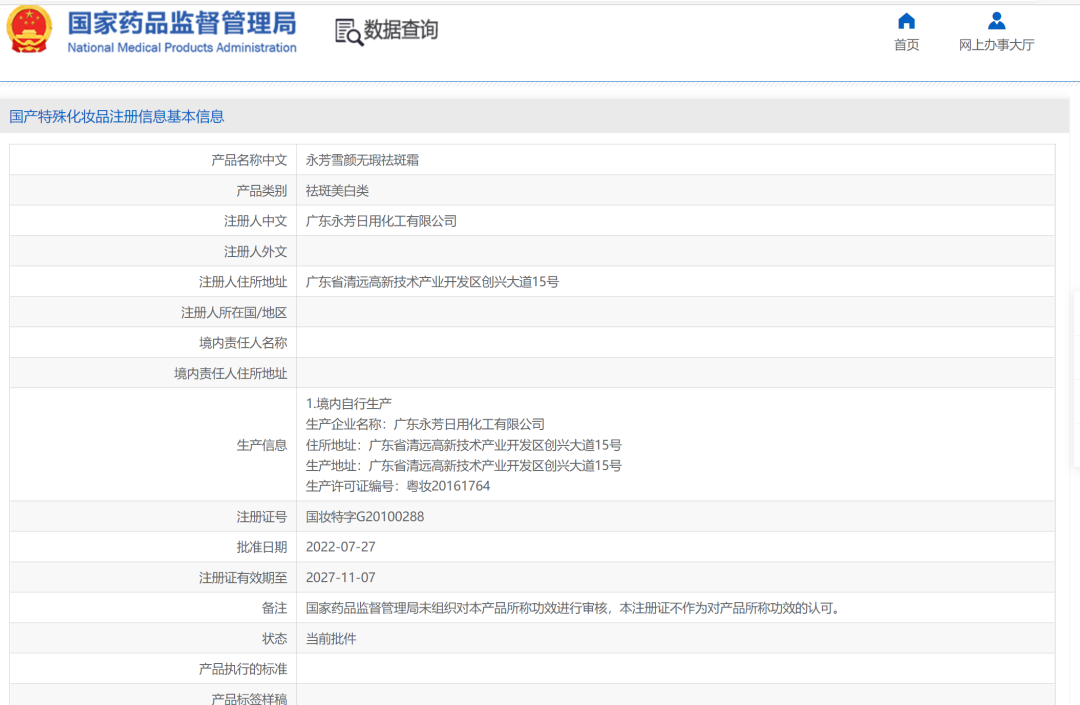This screenshot has width=1080, height=705.
Task: Select the 注册人住所地址 address value
Action: point(433,282)
